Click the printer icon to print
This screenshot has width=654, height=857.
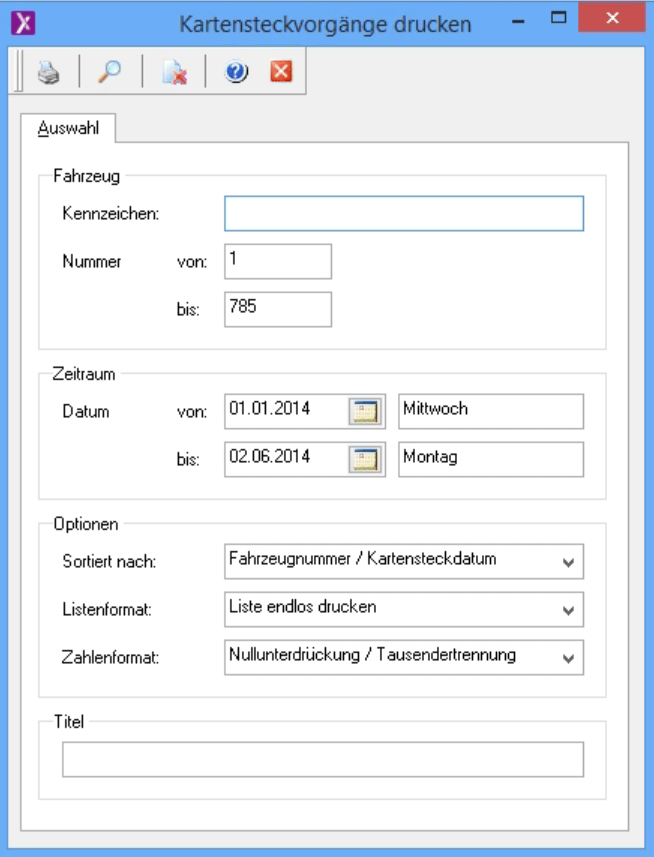click(x=49, y=73)
